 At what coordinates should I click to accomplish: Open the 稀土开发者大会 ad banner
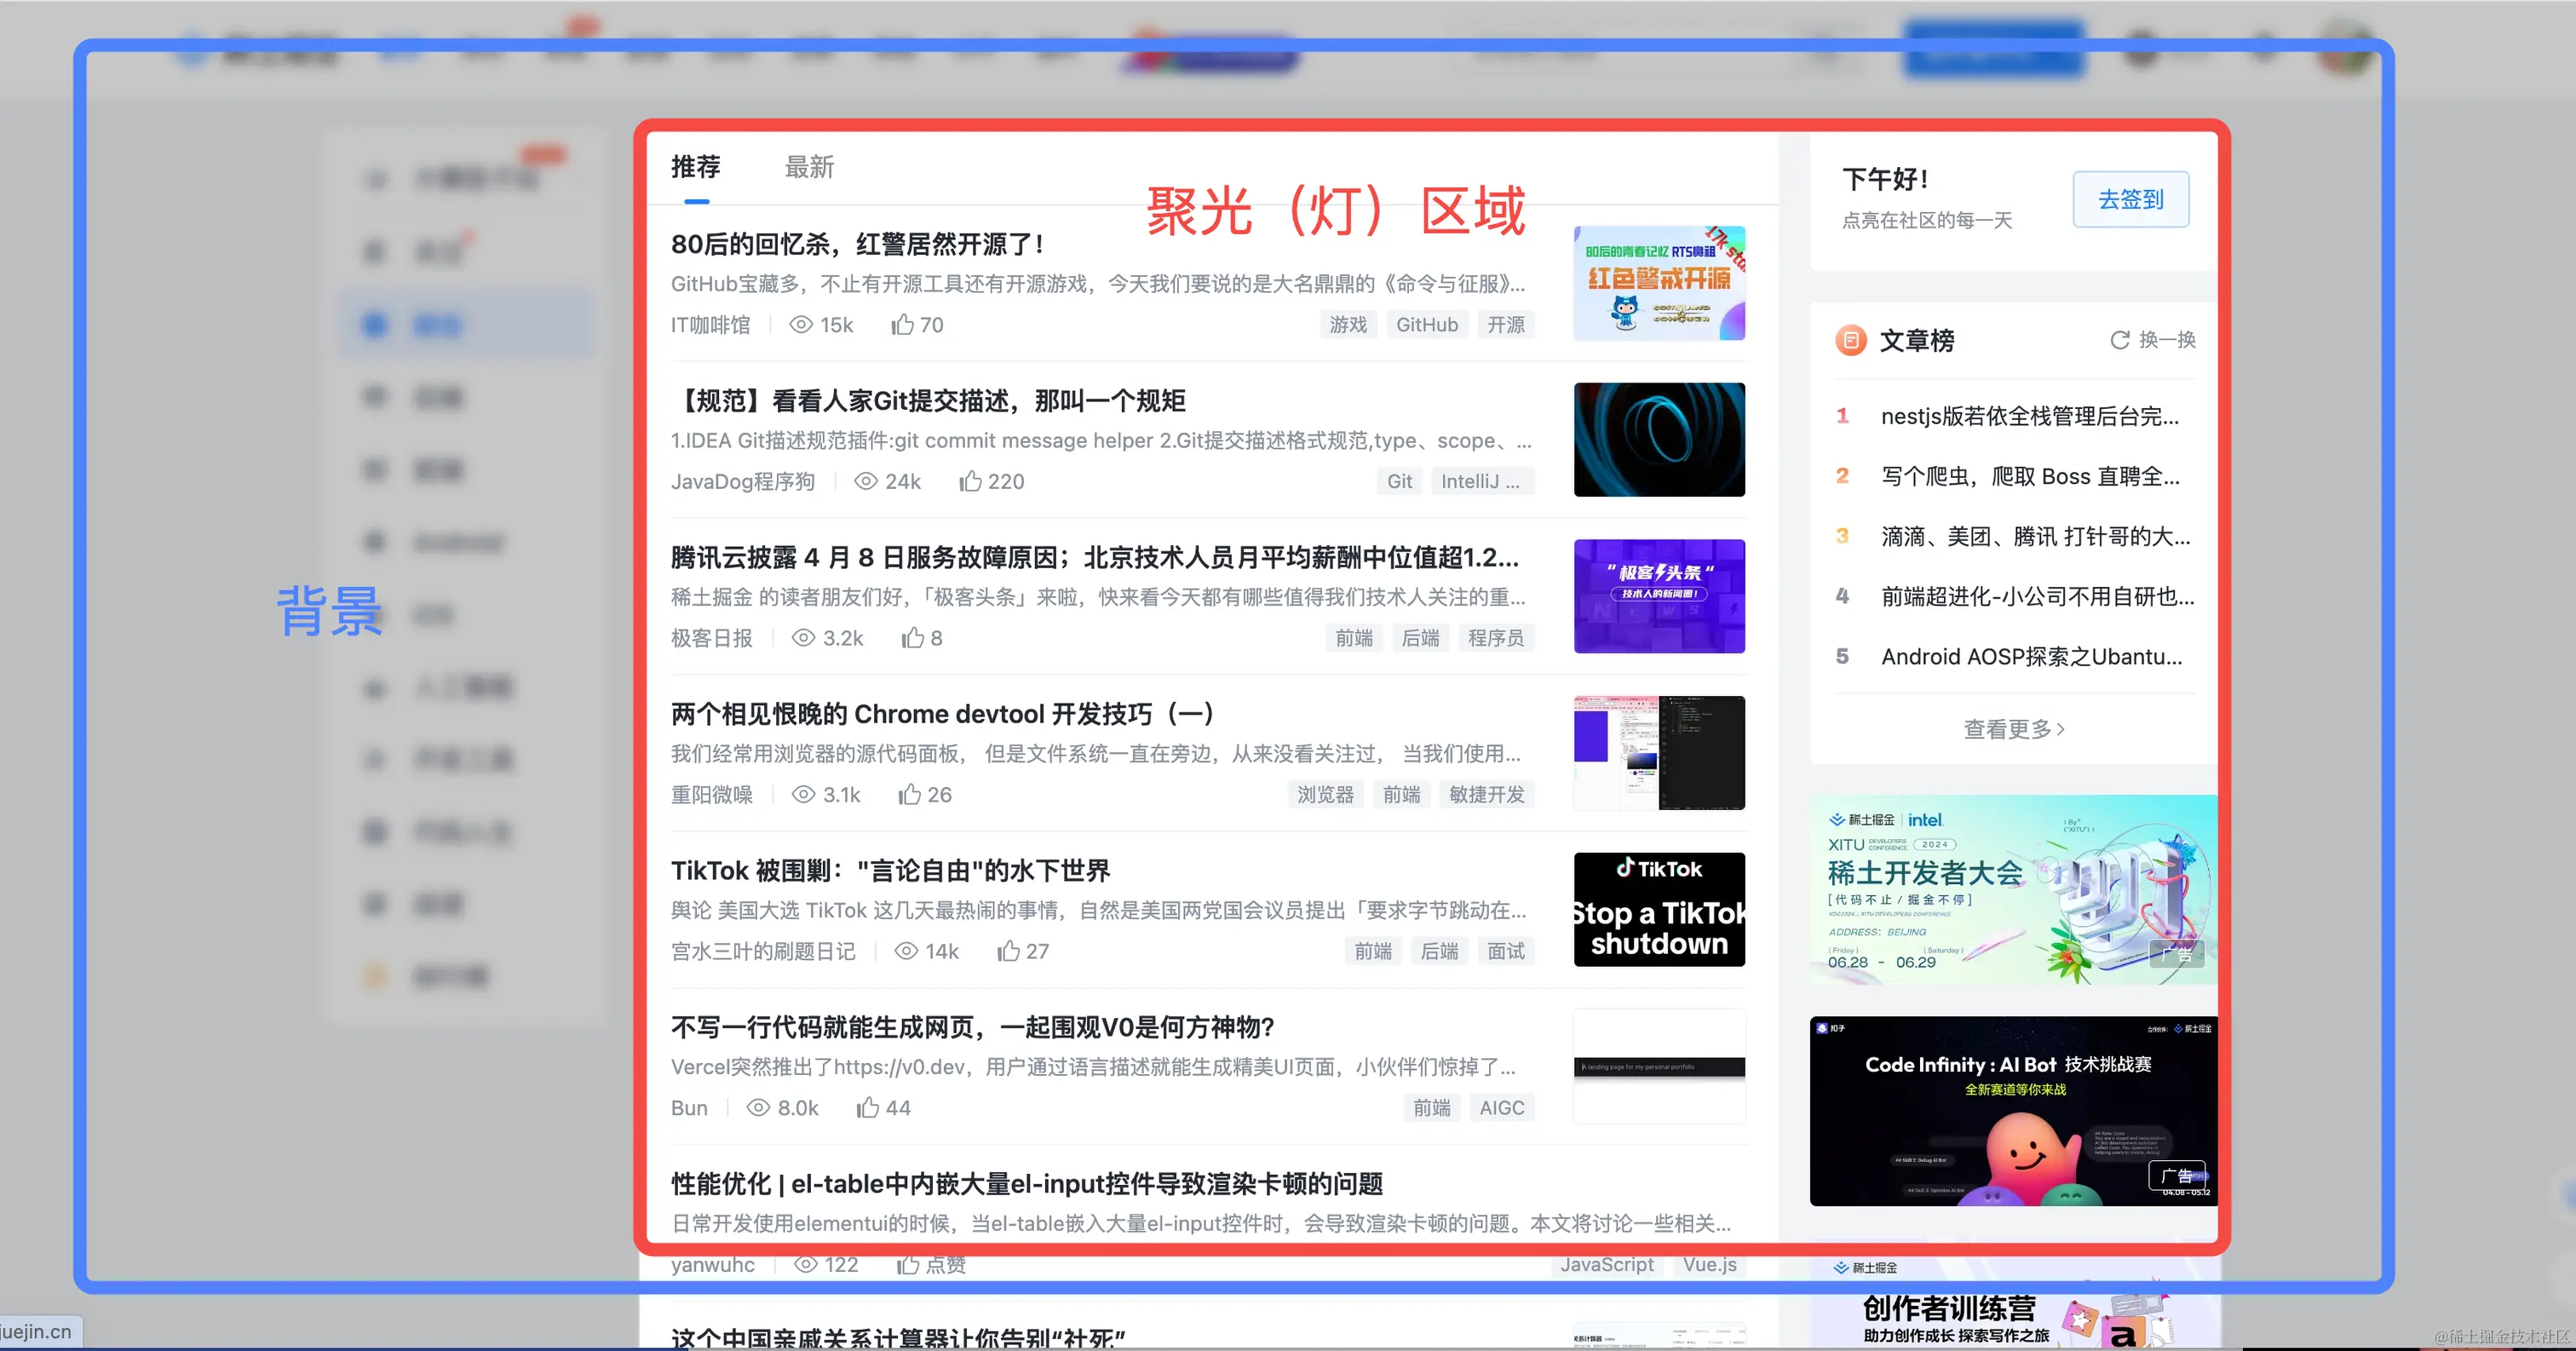2013,889
